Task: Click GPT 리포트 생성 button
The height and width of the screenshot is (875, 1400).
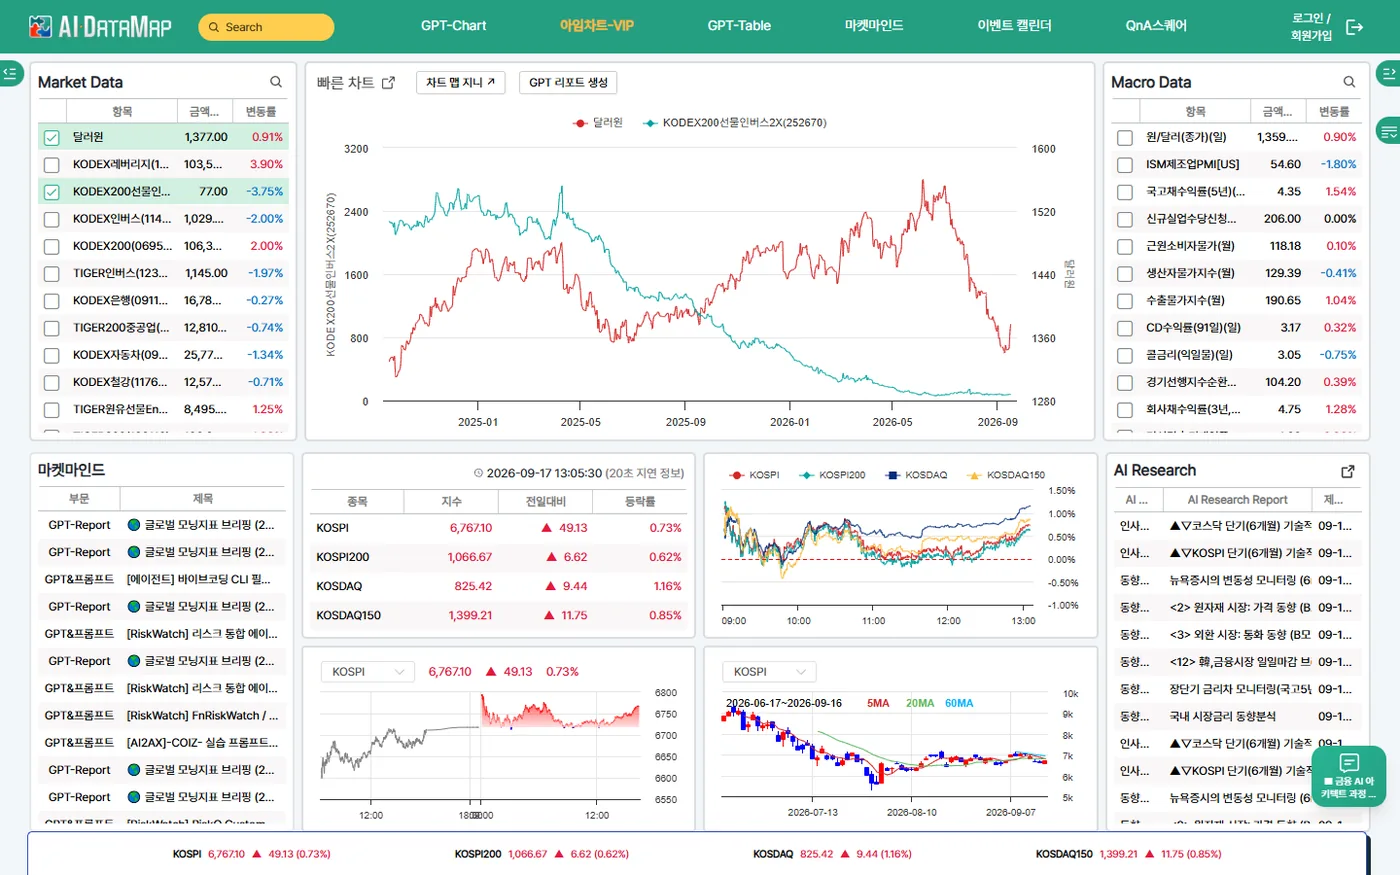Action: click(x=568, y=82)
